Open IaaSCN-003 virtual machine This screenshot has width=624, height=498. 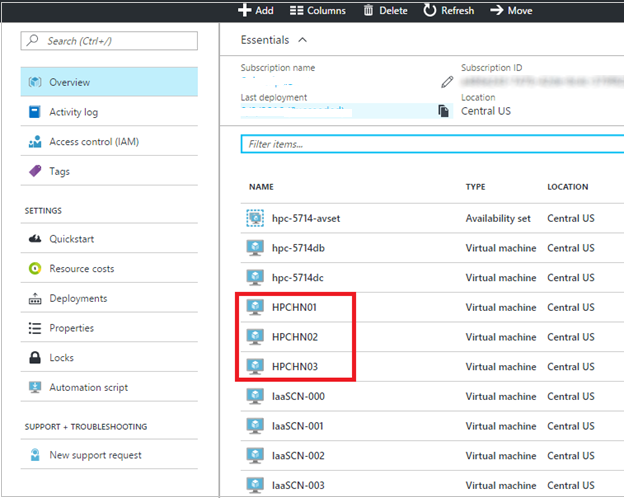click(x=298, y=485)
